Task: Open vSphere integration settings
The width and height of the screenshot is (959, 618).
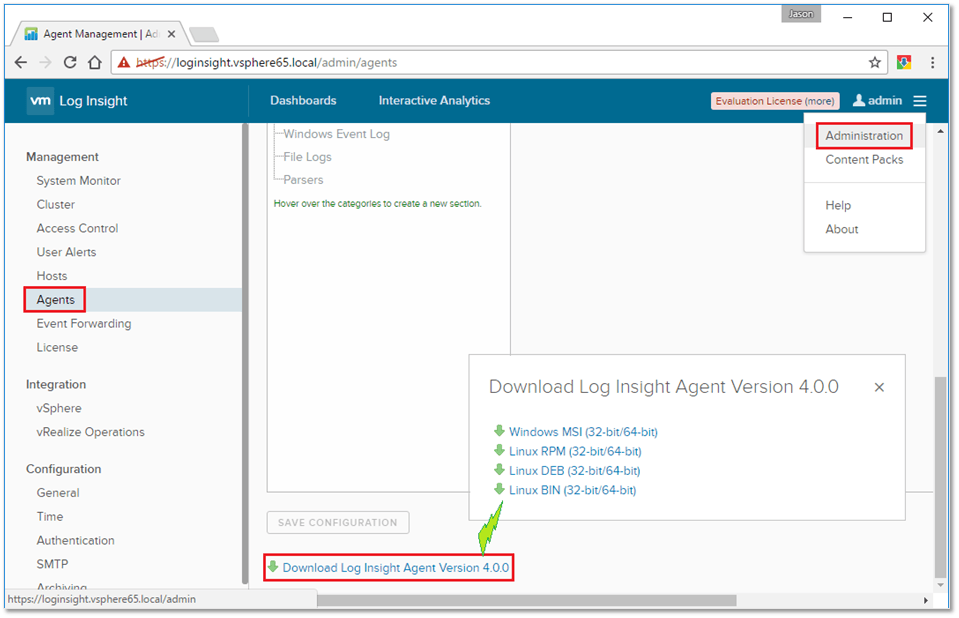Action: [x=59, y=408]
